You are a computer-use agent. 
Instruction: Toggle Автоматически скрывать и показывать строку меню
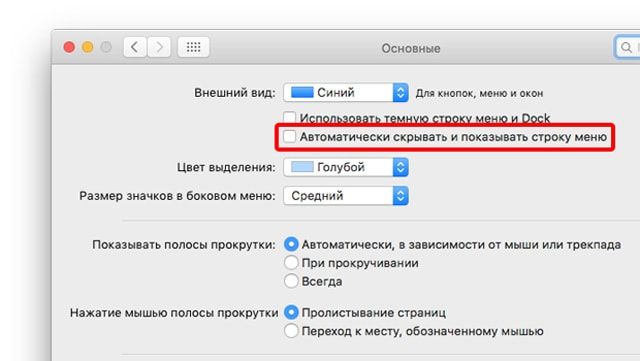click(x=289, y=136)
